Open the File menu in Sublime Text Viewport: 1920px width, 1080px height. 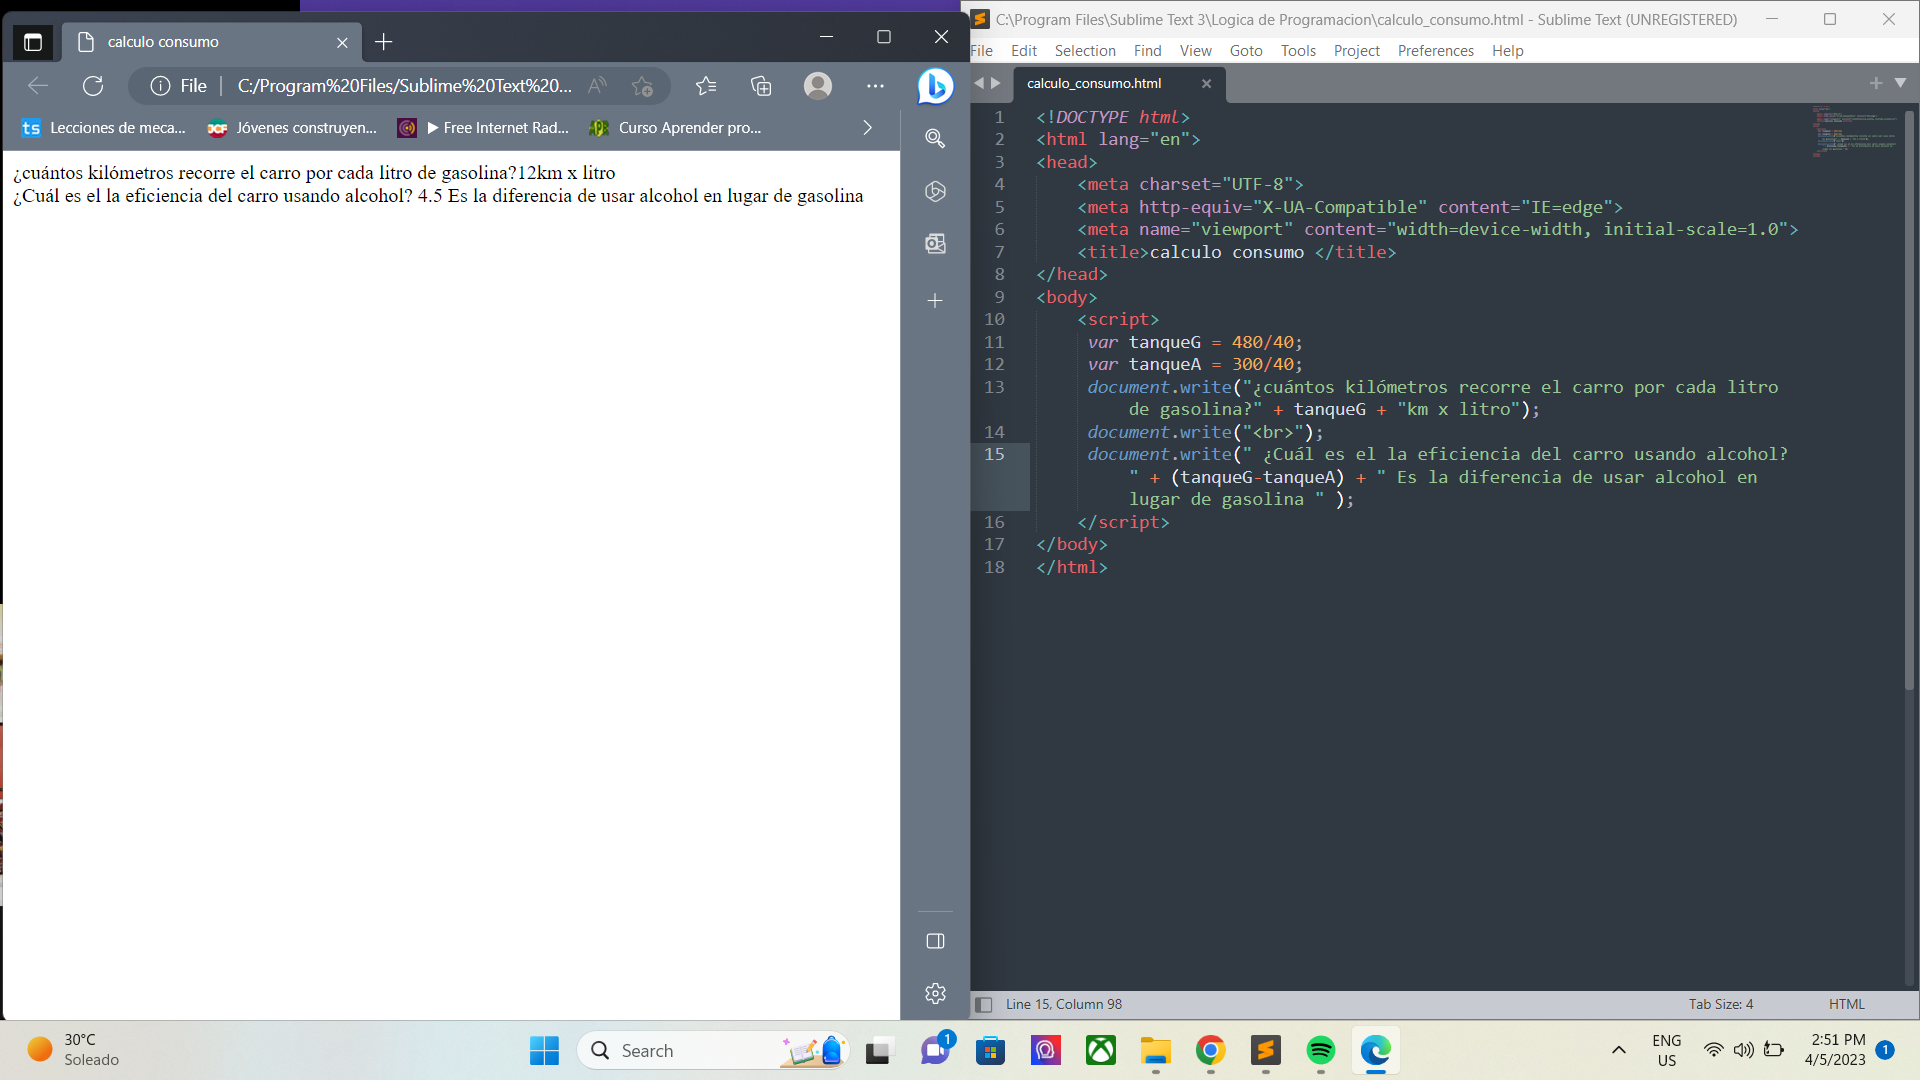click(982, 50)
